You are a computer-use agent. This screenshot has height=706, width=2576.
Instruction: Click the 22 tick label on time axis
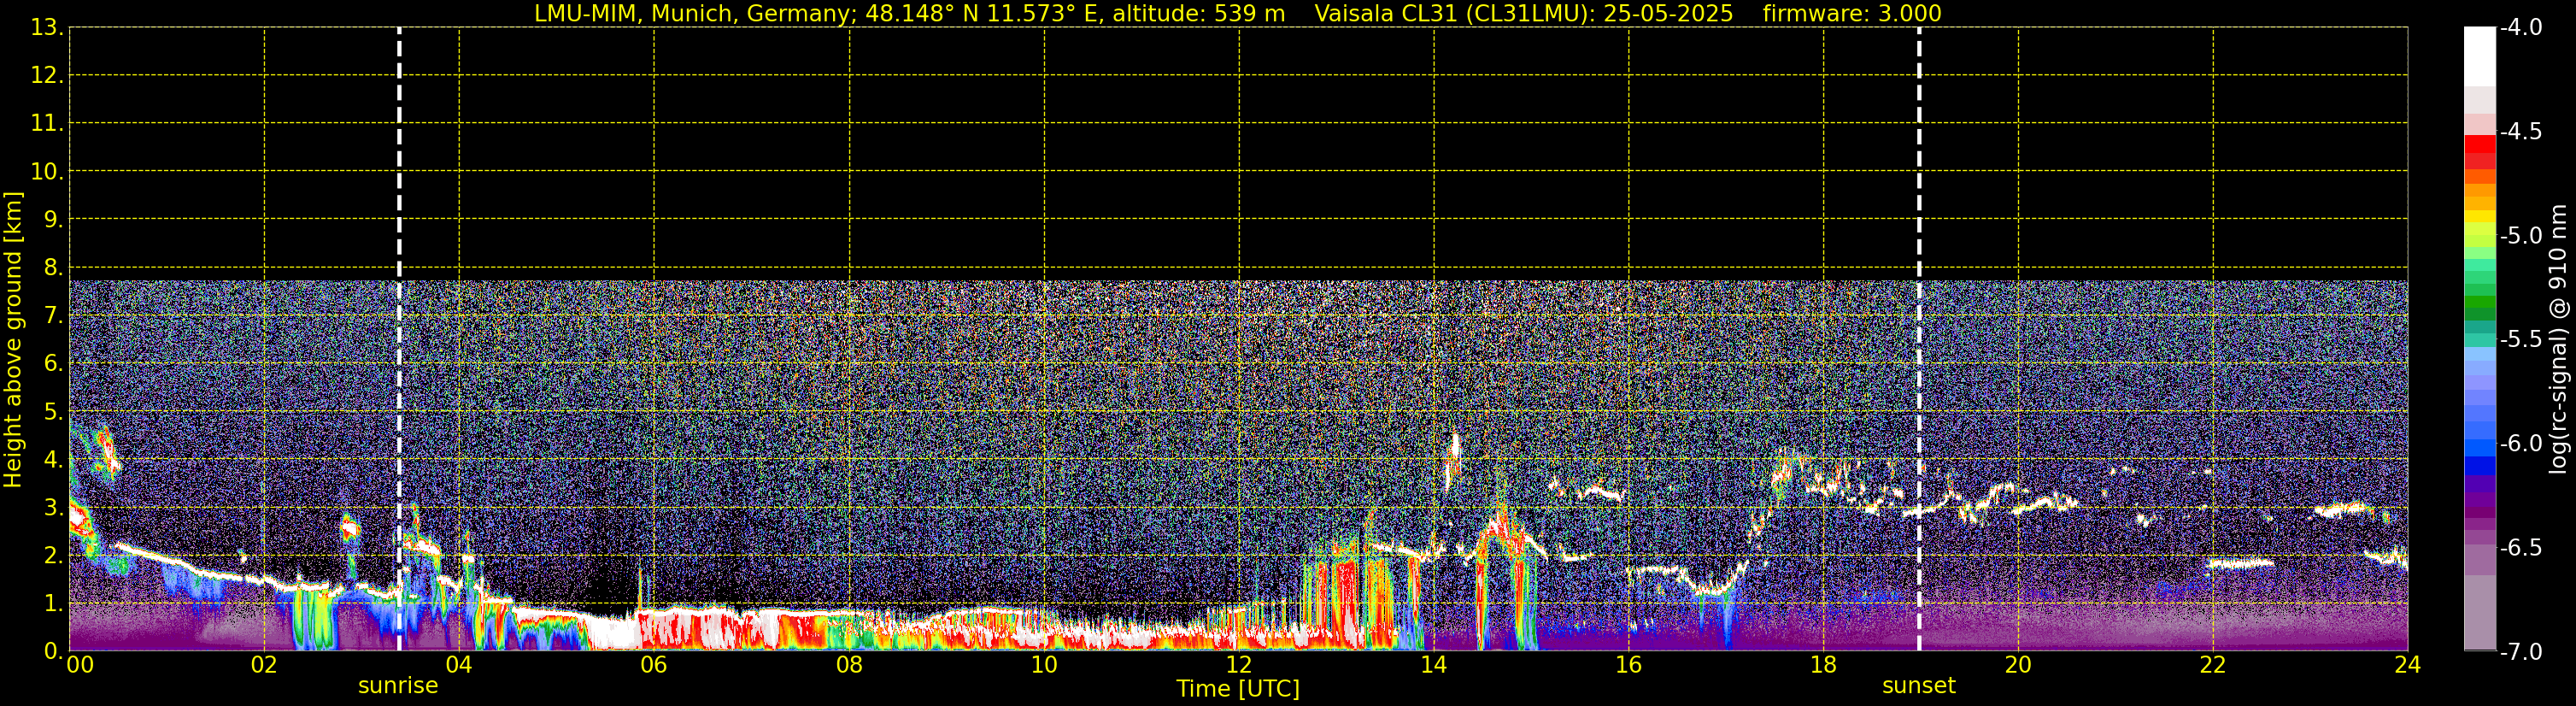click(2212, 664)
